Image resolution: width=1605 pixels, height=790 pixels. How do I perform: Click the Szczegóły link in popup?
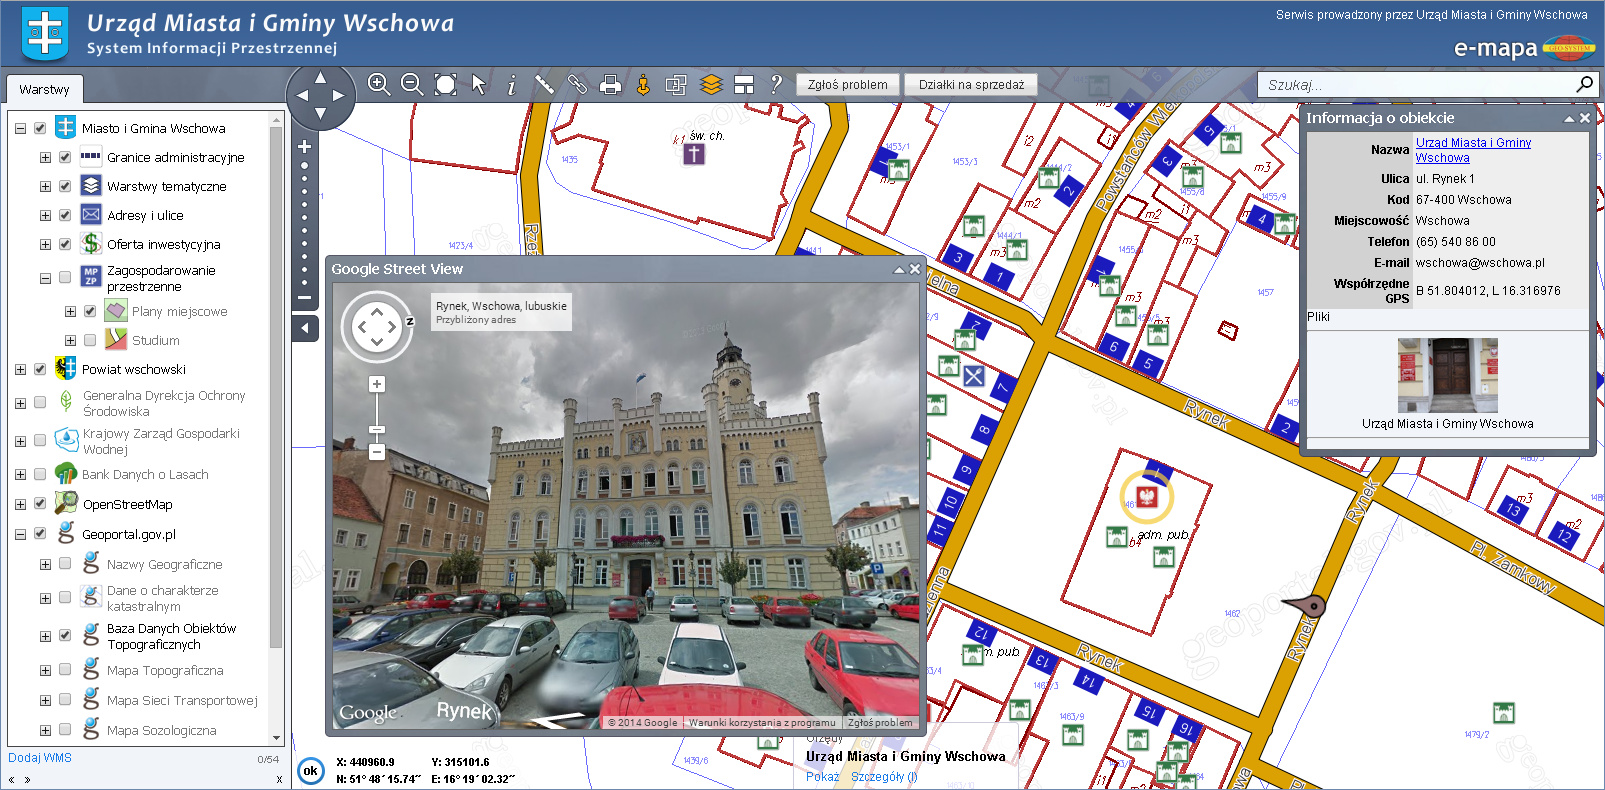pos(884,776)
